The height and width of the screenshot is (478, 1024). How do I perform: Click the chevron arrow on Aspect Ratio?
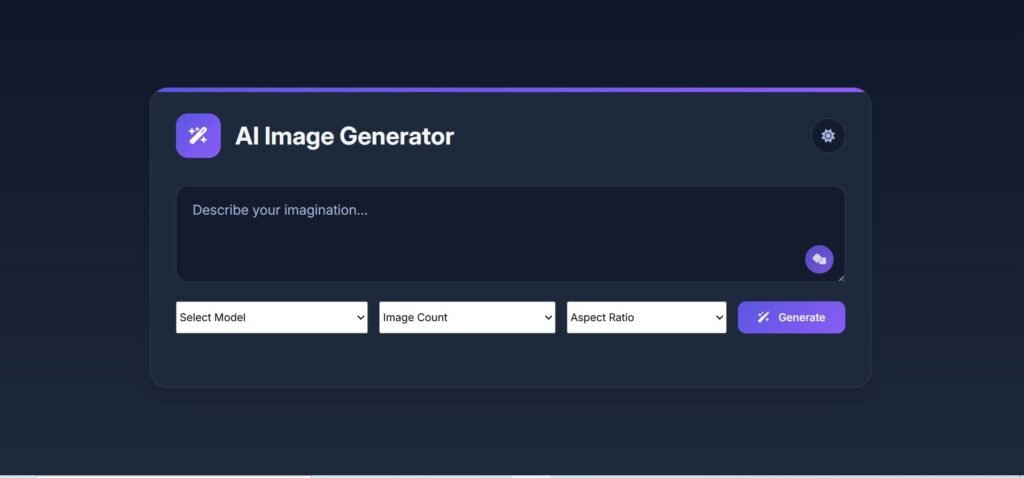tap(719, 318)
